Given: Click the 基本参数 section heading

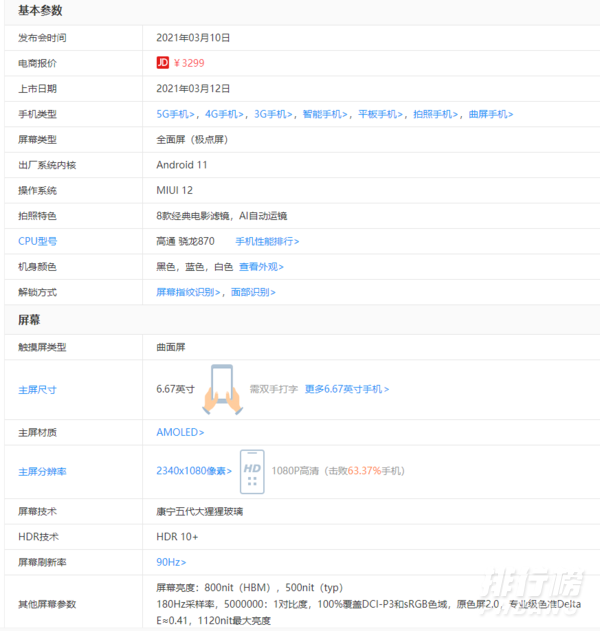Looking at the screenshot, I should point(40,11).
